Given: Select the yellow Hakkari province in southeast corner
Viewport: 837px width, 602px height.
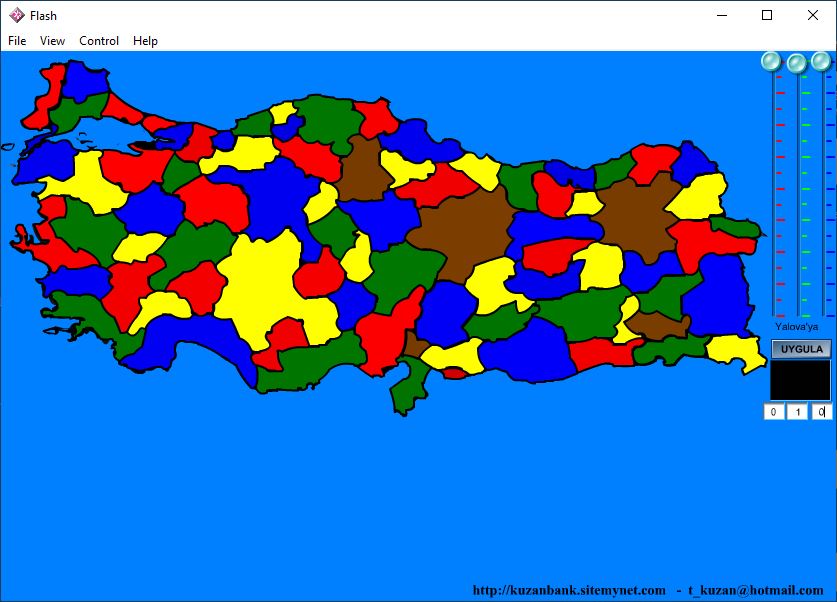Looking at the screenshot, I should [736, 350].
